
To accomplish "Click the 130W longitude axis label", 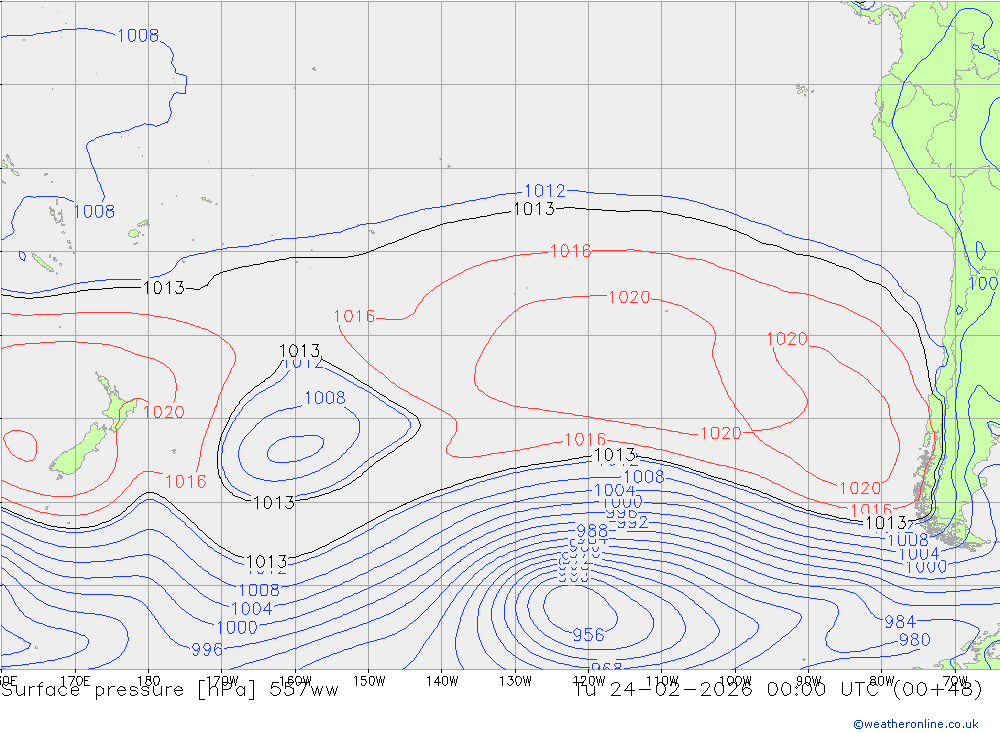I will pyautogui.click(x=515, y=681).
